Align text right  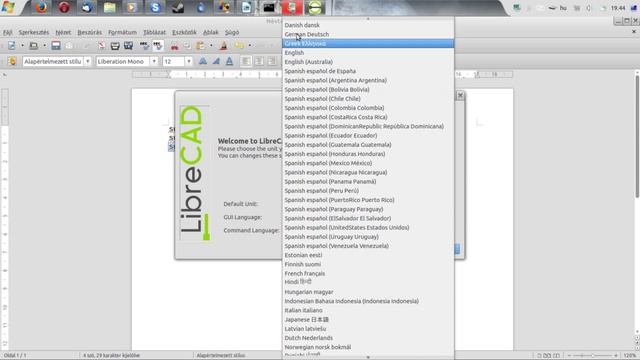pyautogui.click(x=272, y=61)
